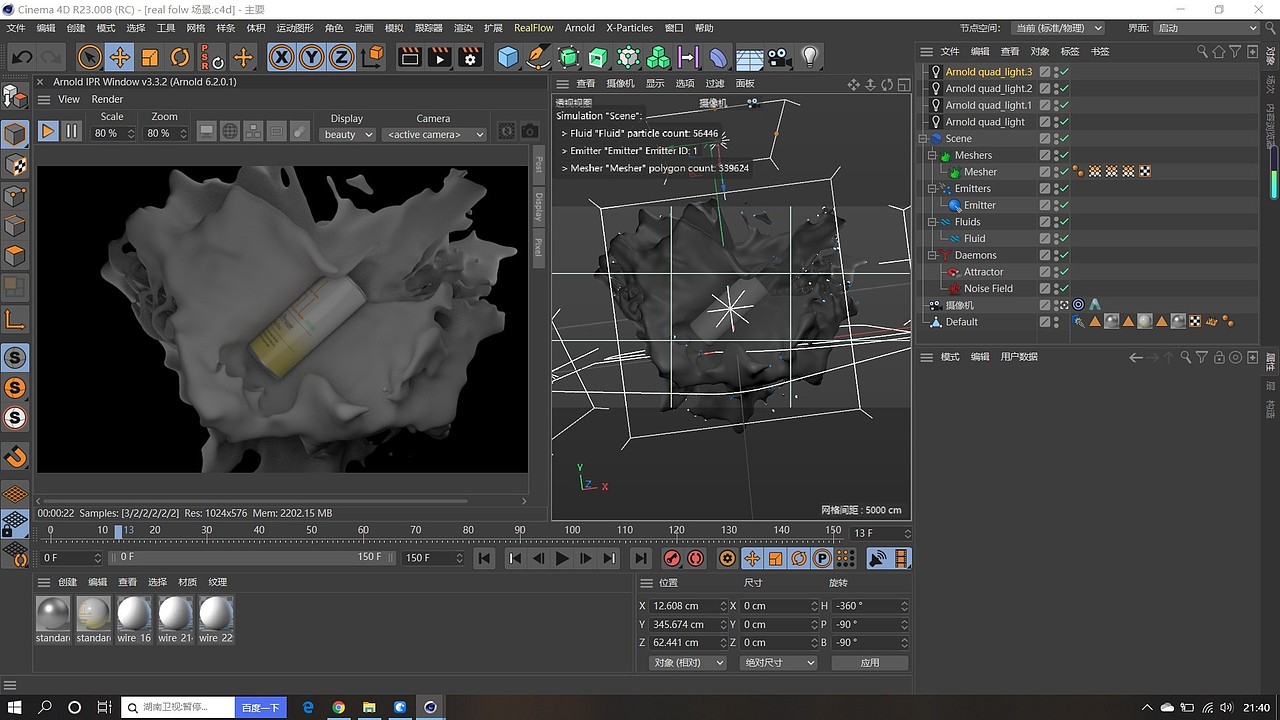Screen dimensions: 1280x720
Task: Open the RealFlow menu
Action: point(533,28)
